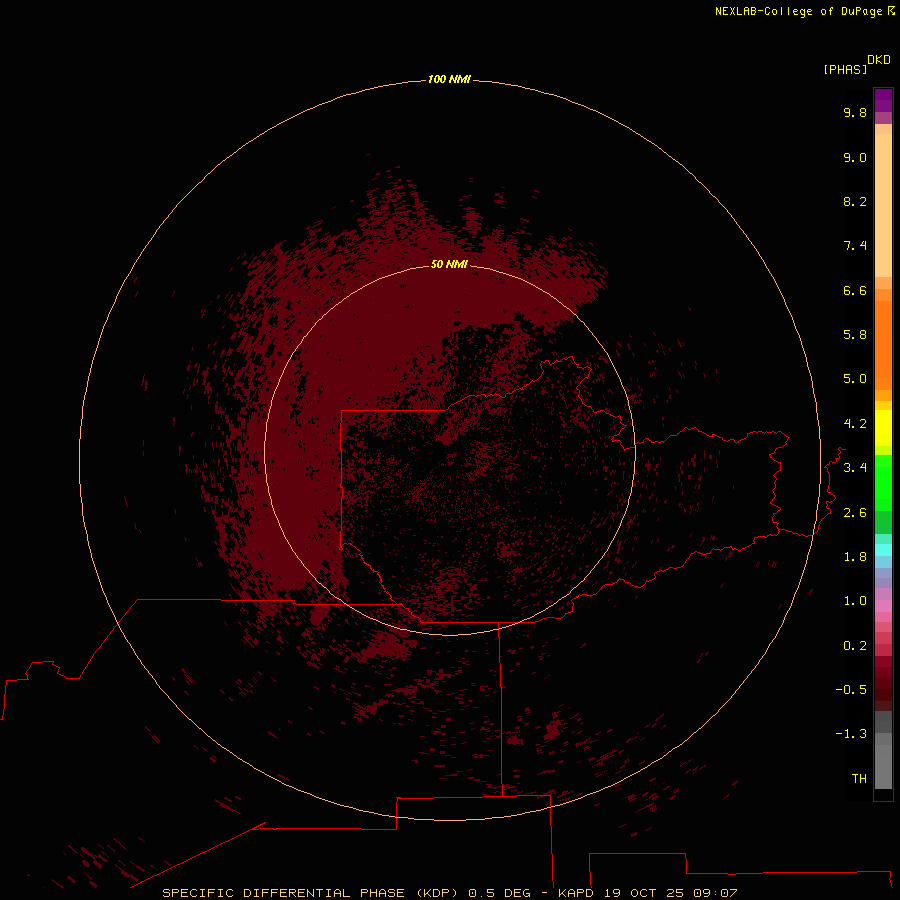Click the pale peach section of the color bar
Viewport: 900px width, 900px height.
pyautogui.click(x=883, y=205)
